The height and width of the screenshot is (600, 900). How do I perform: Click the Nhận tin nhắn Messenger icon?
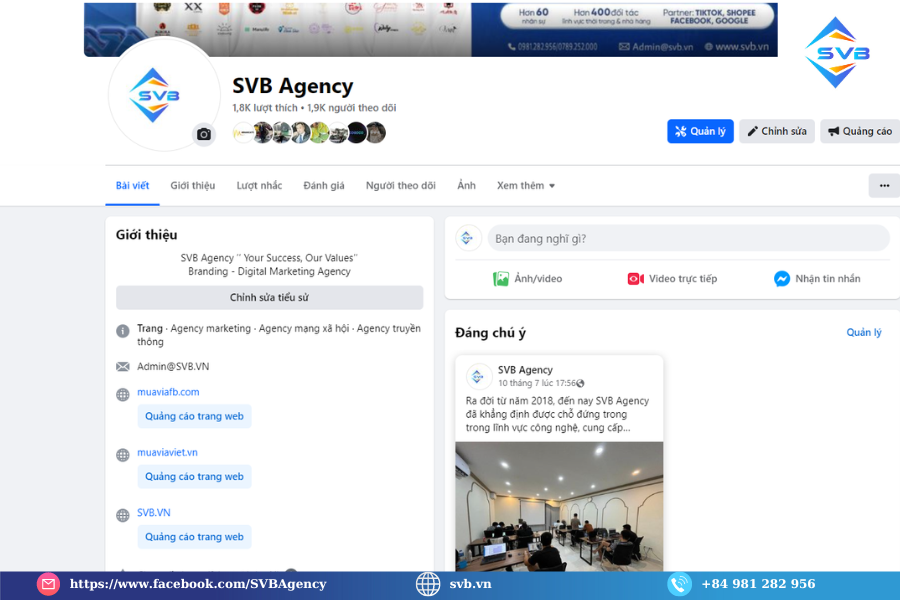coord(782,279)
